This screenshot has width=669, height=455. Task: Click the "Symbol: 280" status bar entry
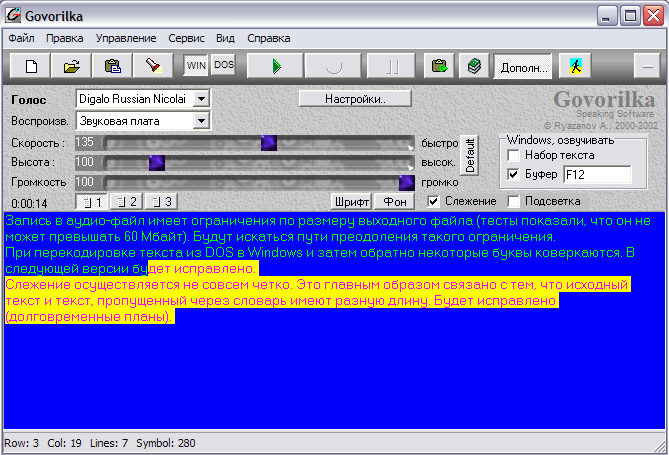(x=166, y=443)
